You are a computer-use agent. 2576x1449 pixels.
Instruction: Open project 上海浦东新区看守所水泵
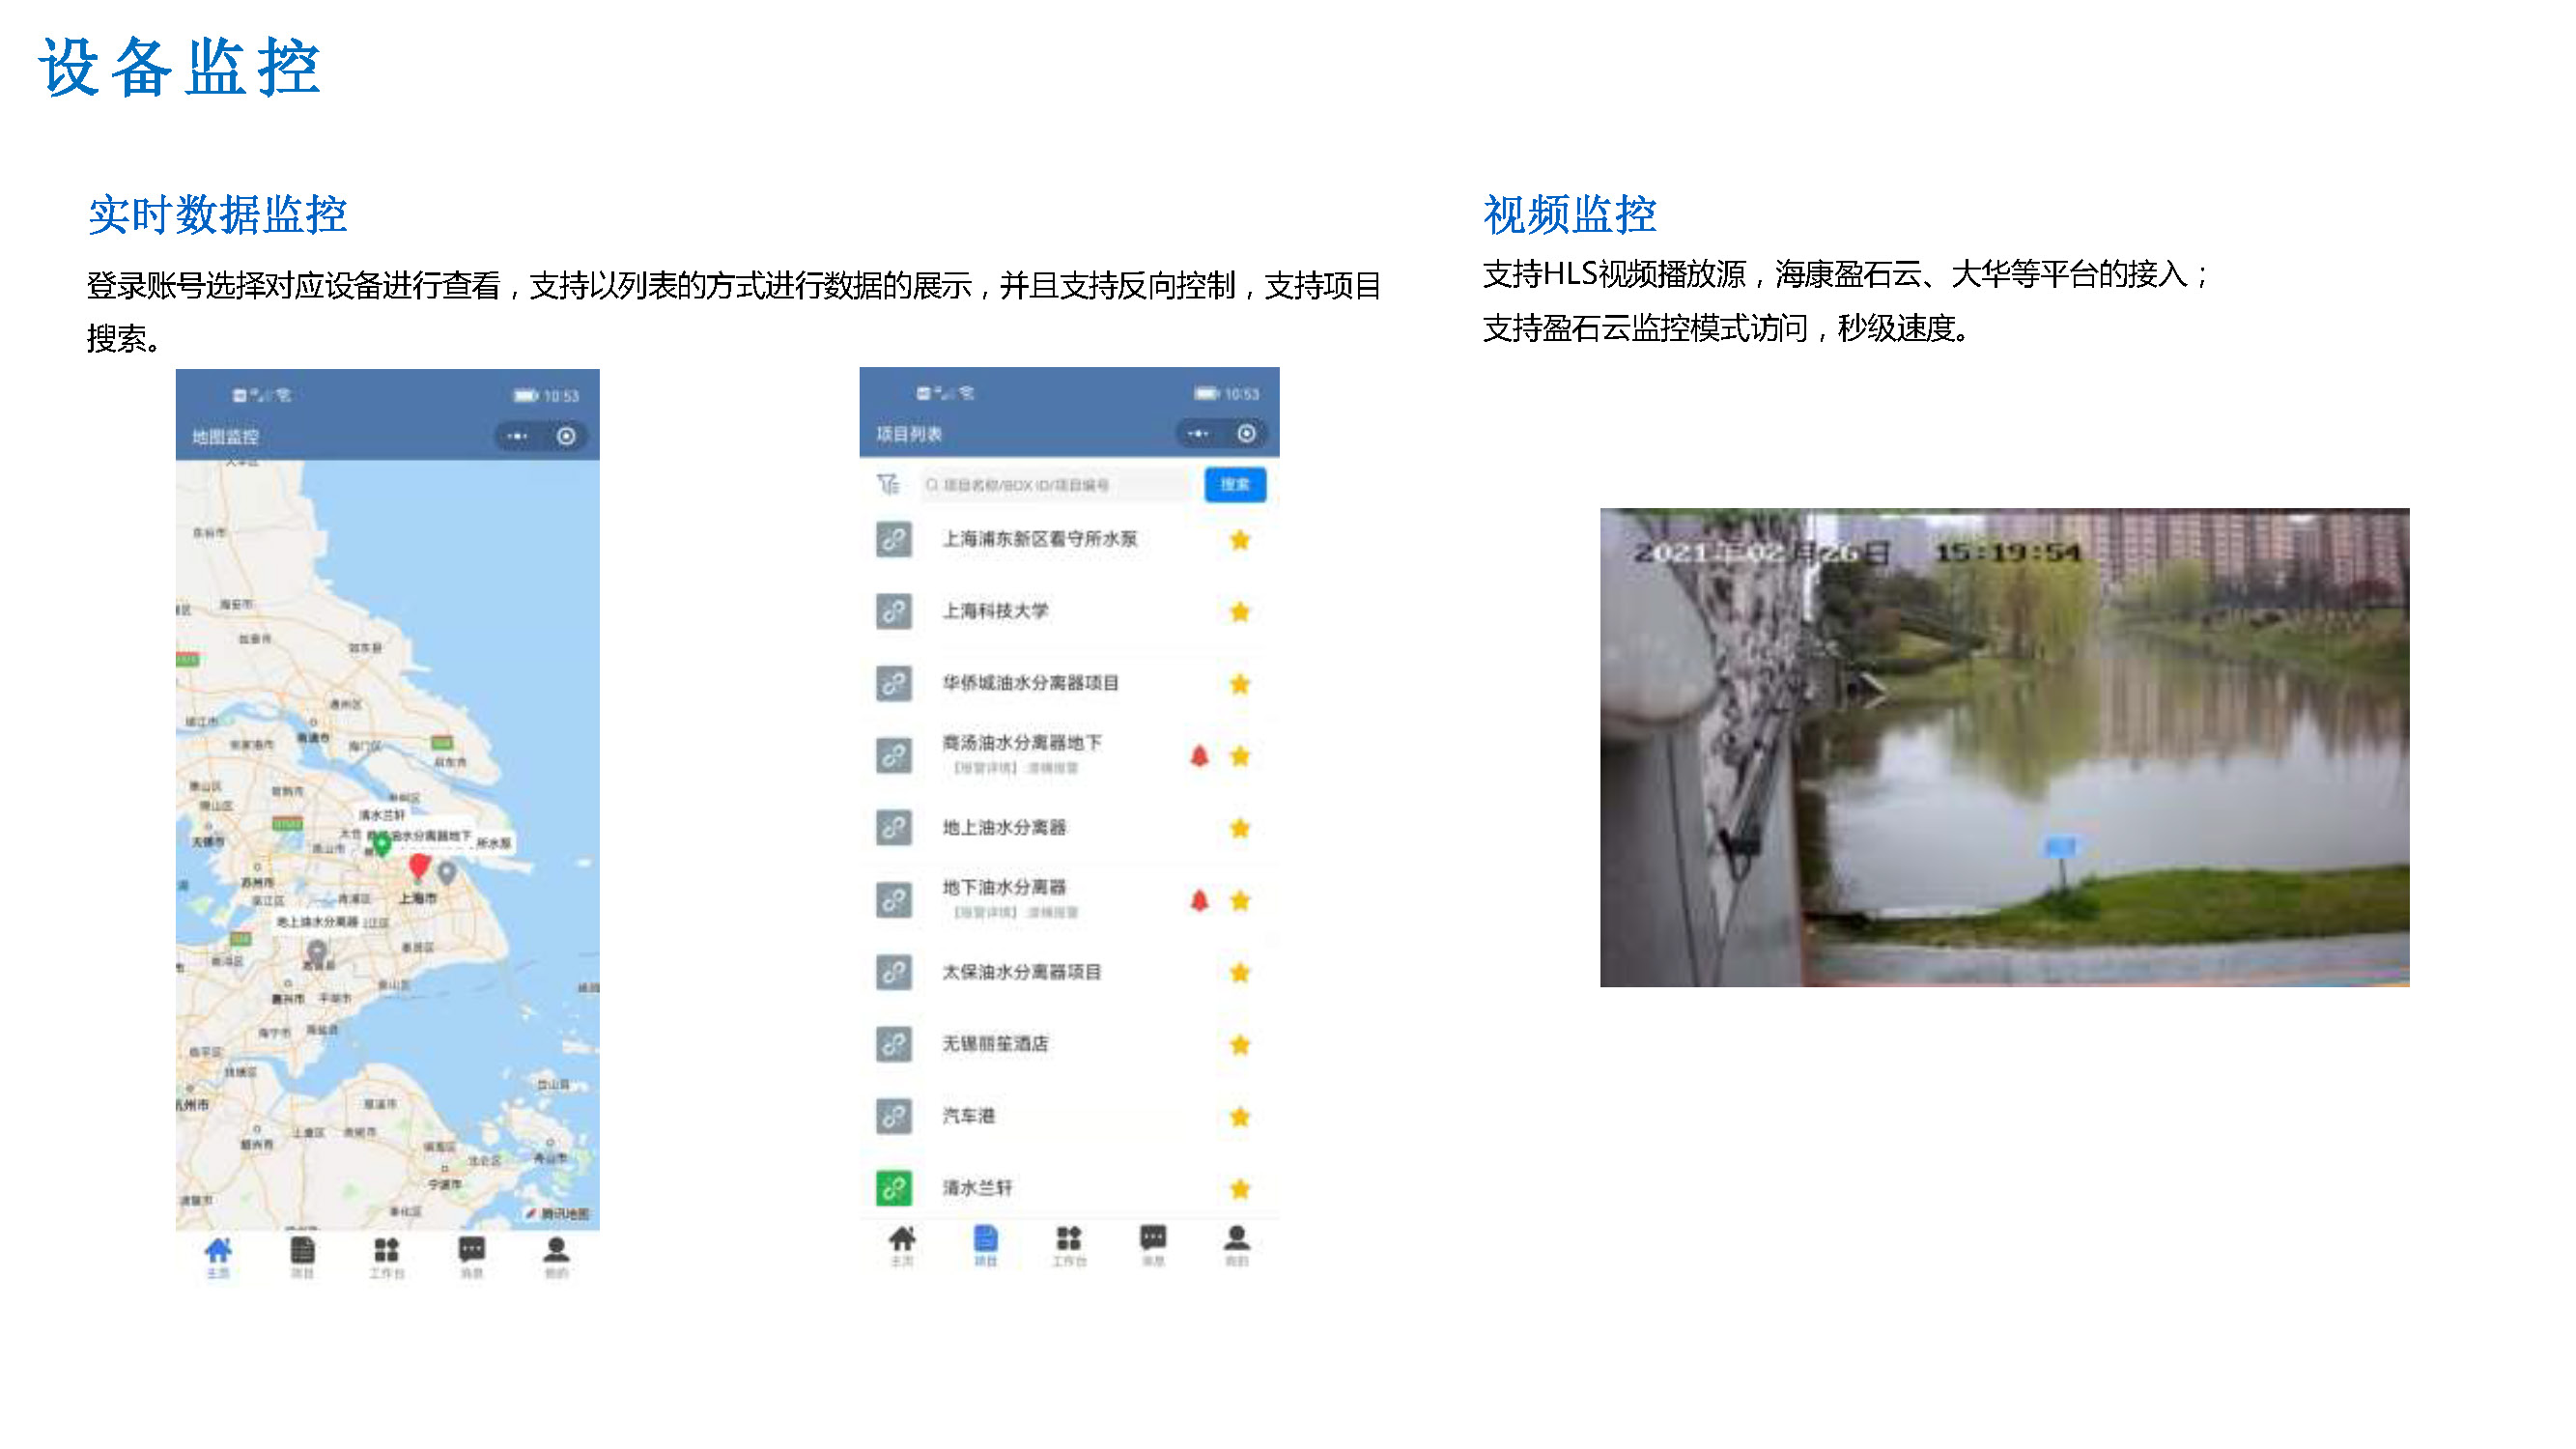(1040, 539)
